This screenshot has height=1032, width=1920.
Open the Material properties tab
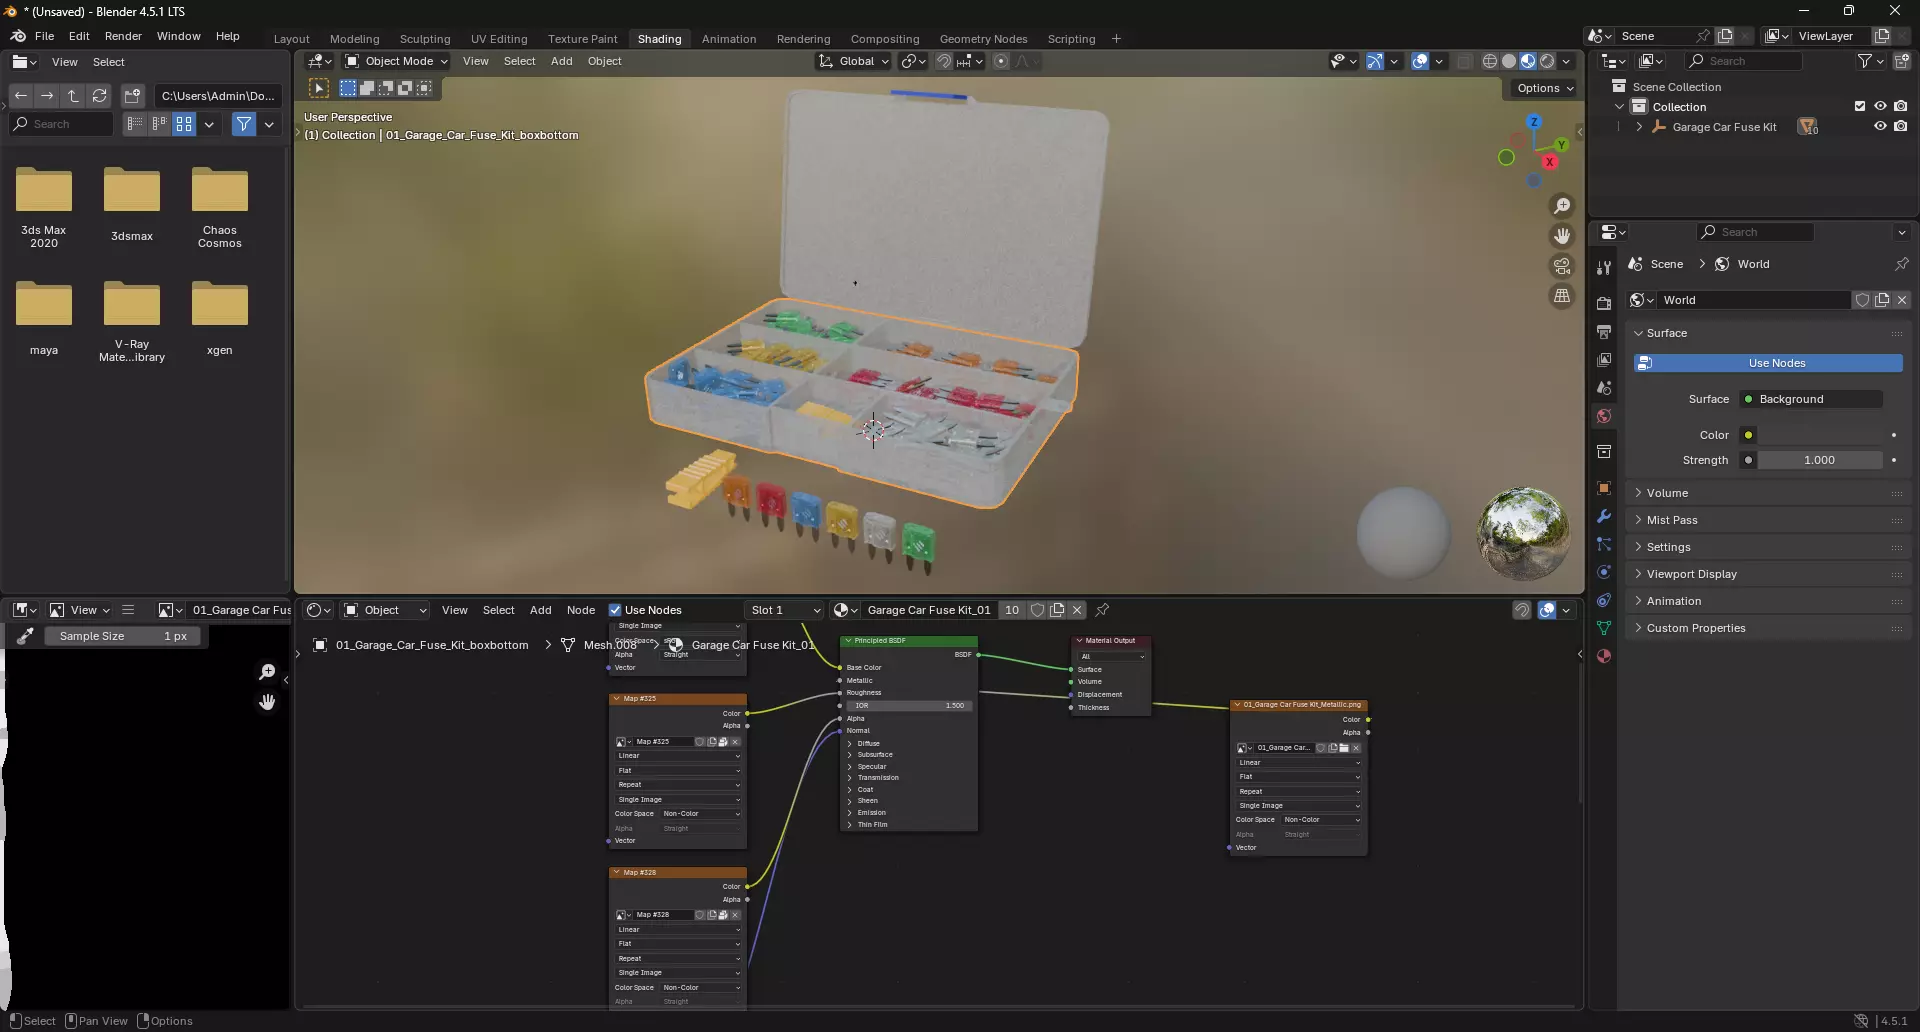tap(1604, 656)
